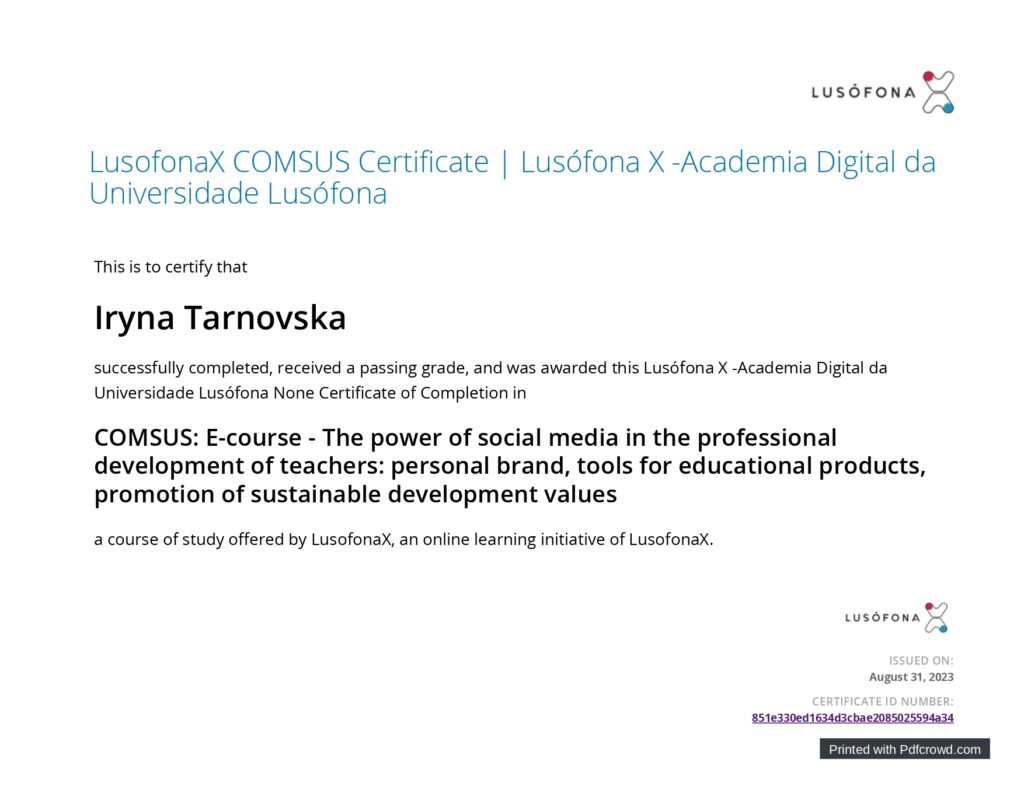
Task: Select the name Iryna Tarnovska
Action: click(x=220, y=318)
